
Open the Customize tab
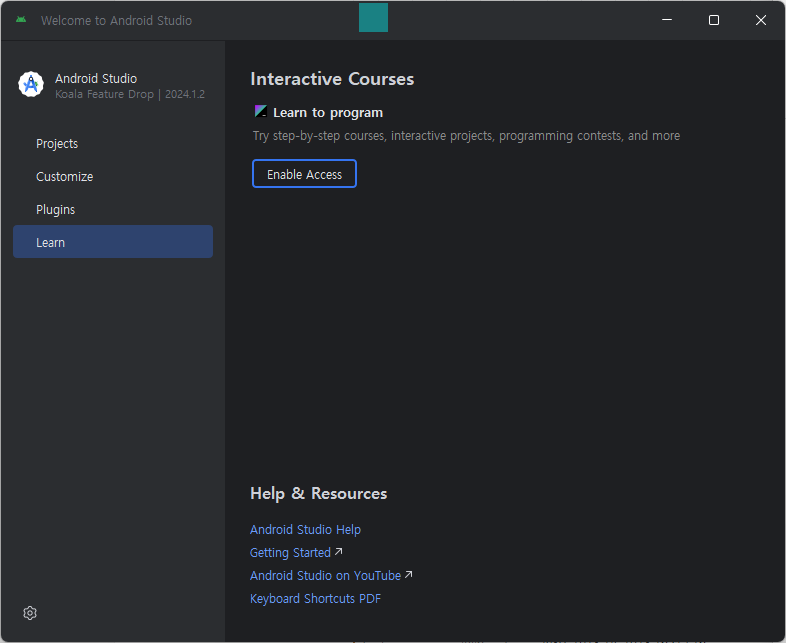pyautogui.click(x=64, y=177)
